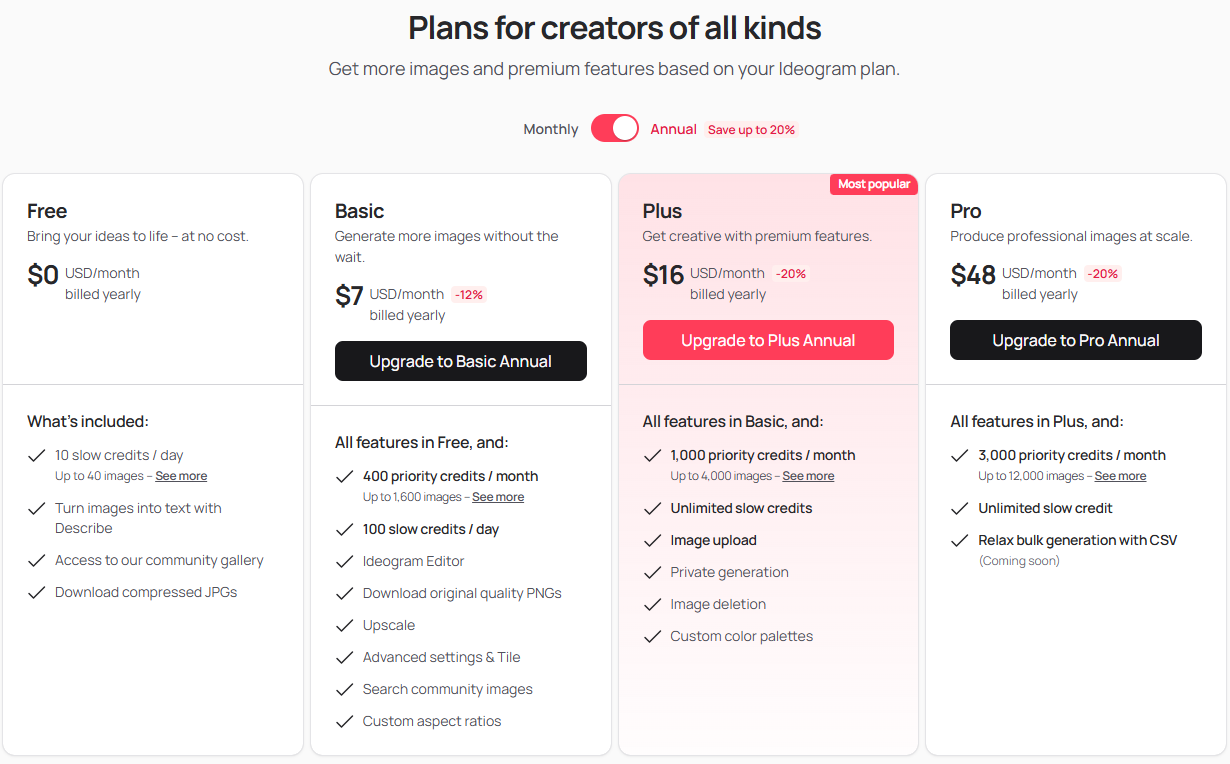
Task: Click the Save up to 20% badge
Action: pos(751,130)
